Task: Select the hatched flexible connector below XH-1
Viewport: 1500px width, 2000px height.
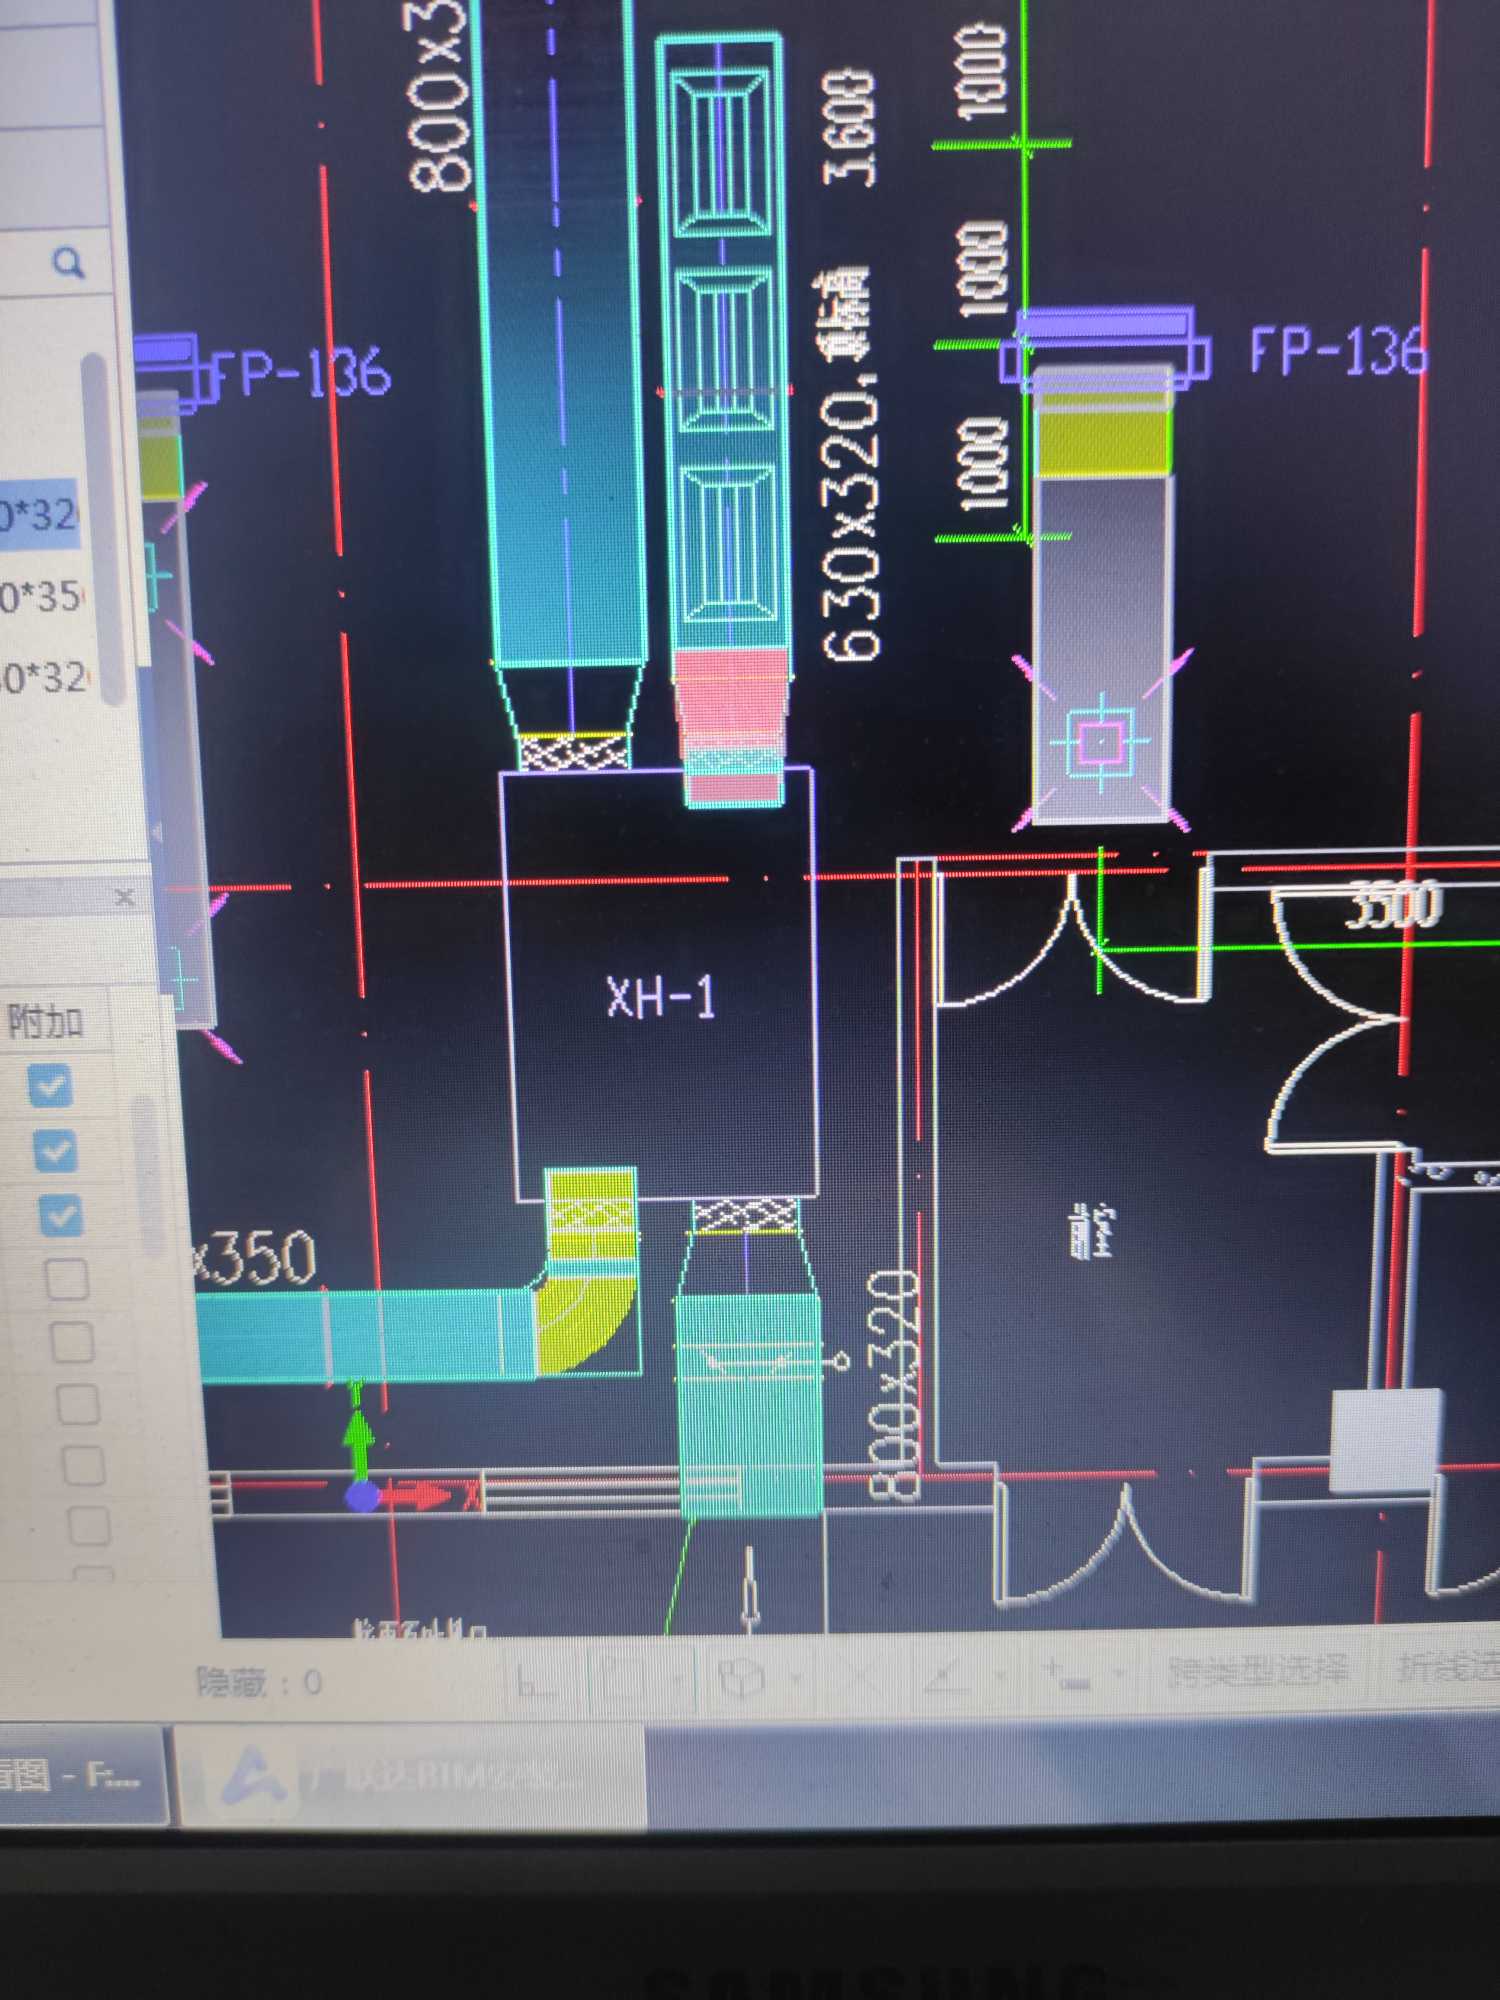Action: coord(746,1216)
